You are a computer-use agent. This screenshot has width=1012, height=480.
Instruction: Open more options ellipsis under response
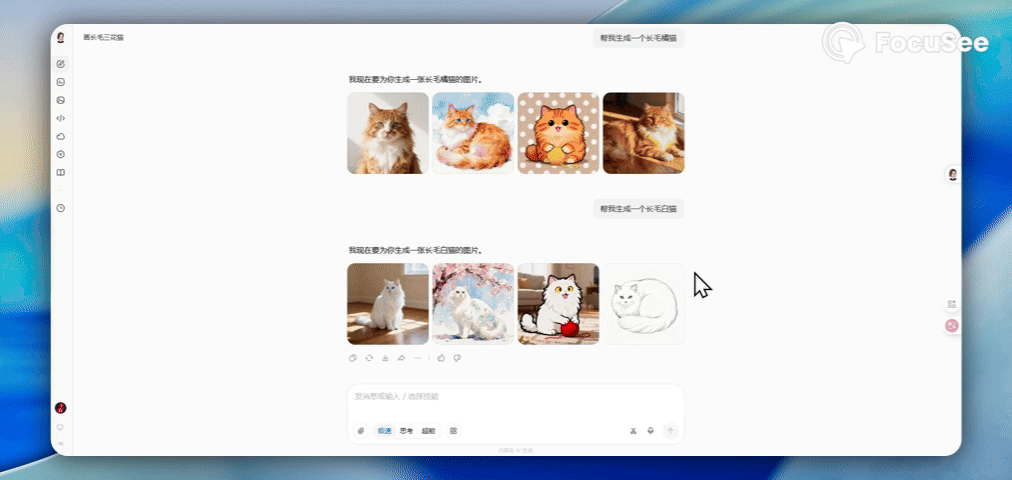pos(418,358)
